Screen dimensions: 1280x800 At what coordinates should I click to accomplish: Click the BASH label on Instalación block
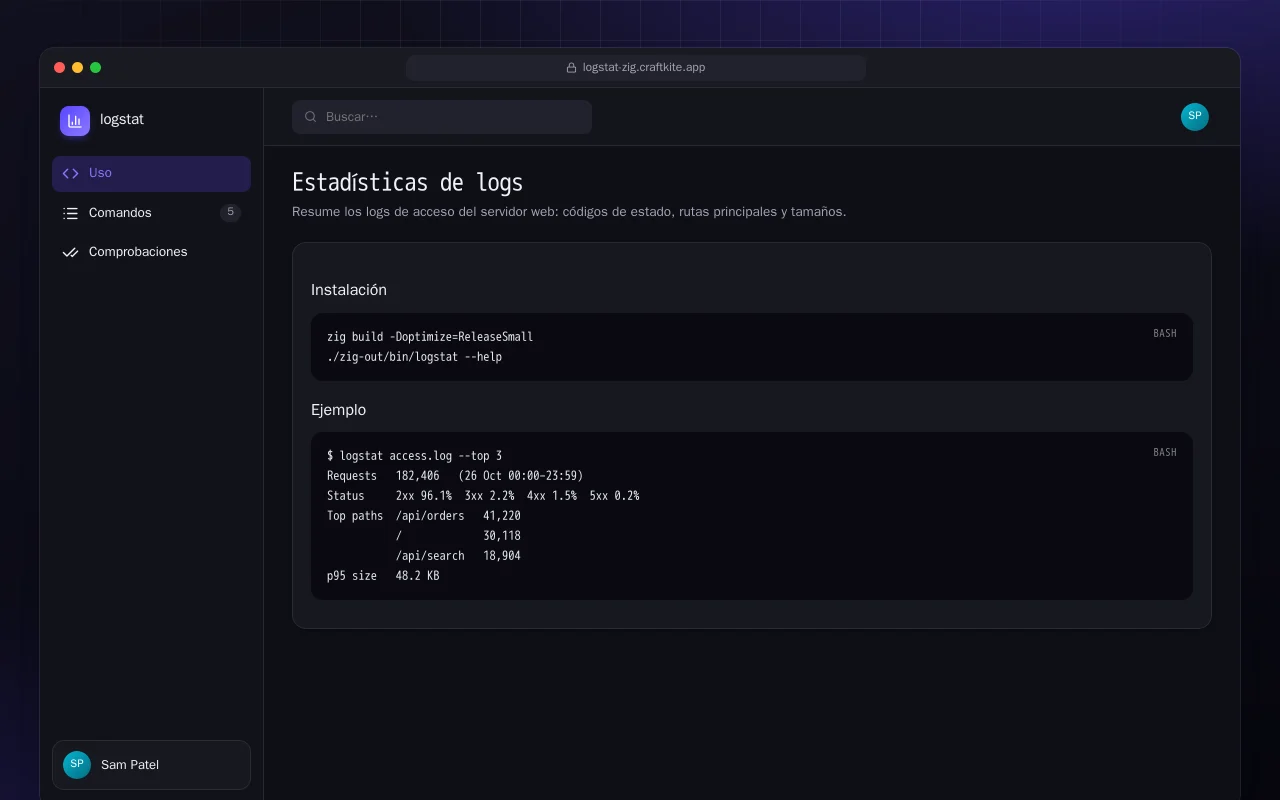(1165, 333)
